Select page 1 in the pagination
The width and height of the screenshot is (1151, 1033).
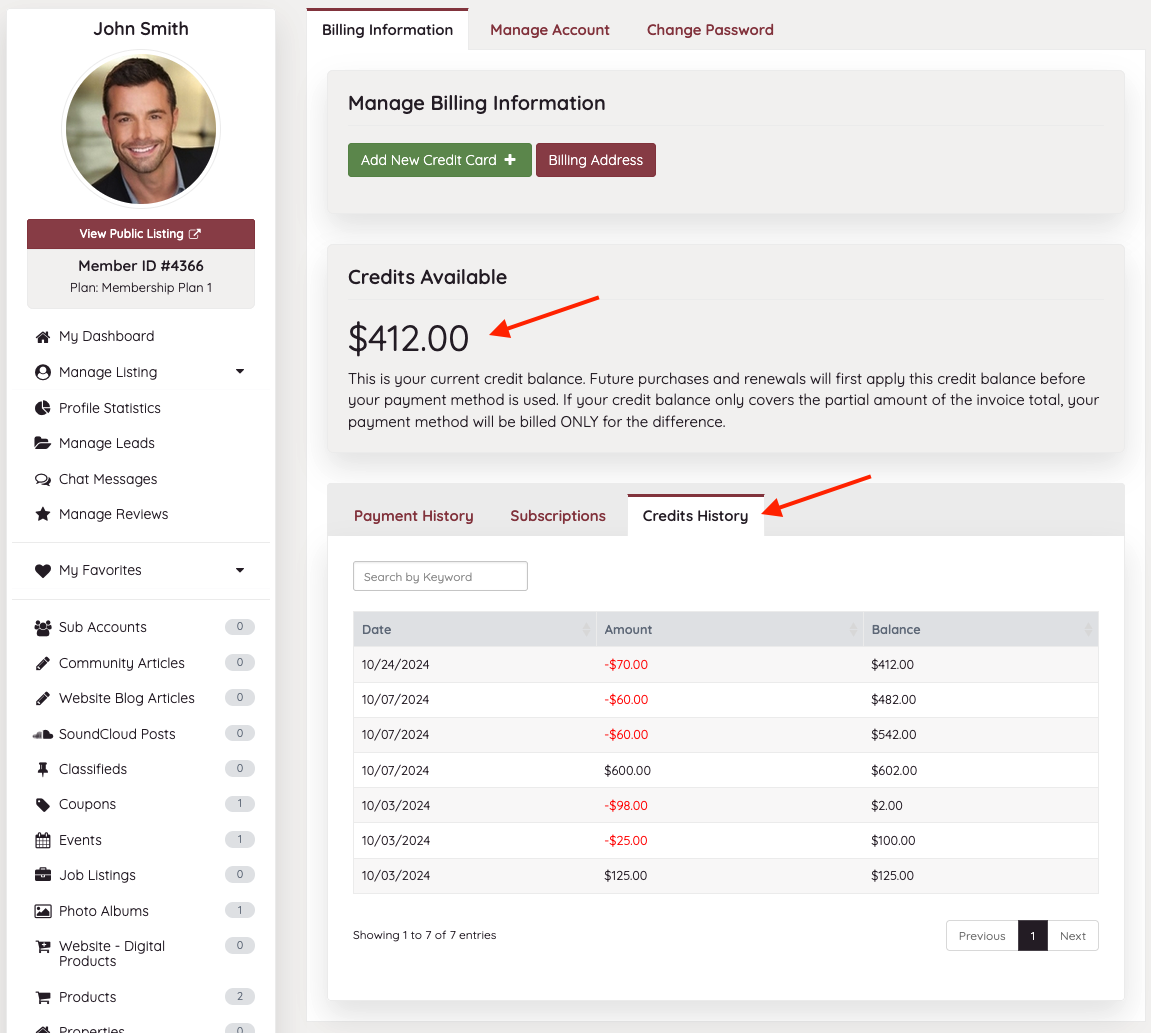[x=1032, y=936]
